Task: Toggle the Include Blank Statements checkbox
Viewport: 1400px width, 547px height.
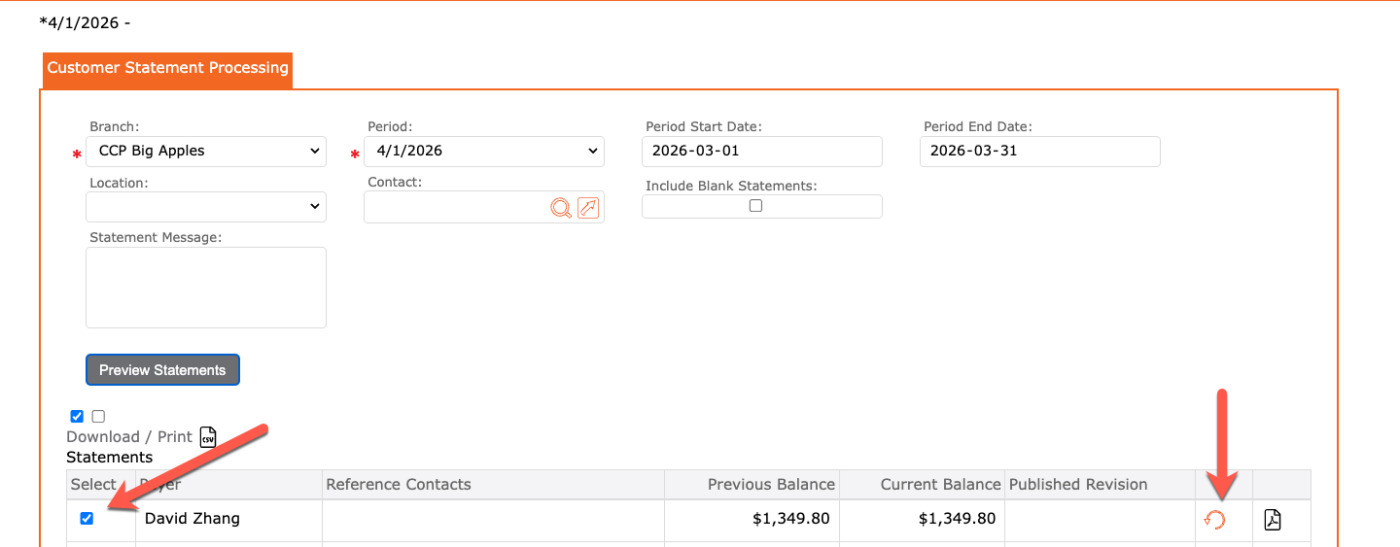Action: click(756, 206)
